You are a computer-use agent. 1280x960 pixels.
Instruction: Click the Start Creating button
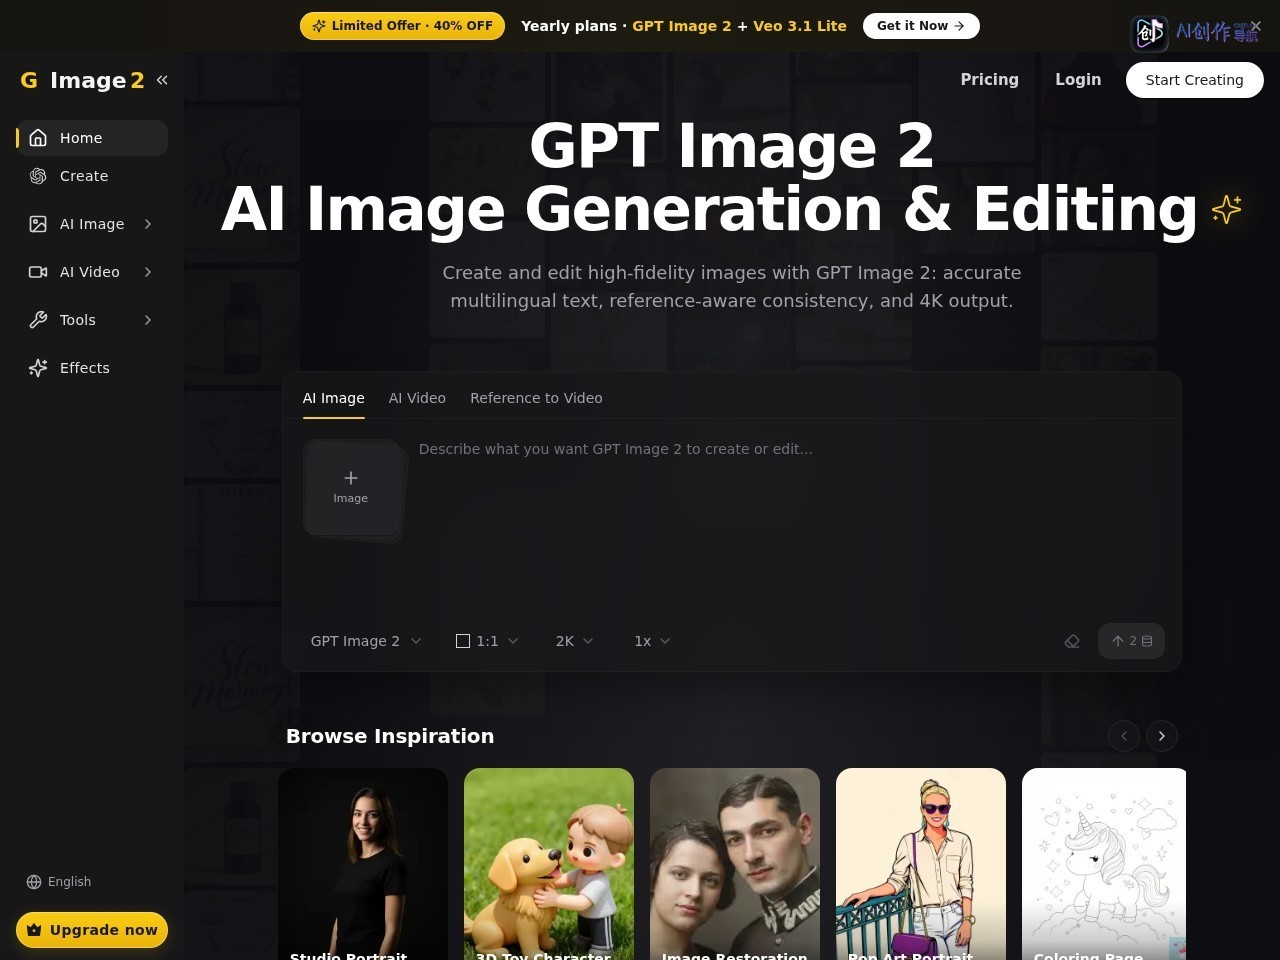pos(1194,80)
